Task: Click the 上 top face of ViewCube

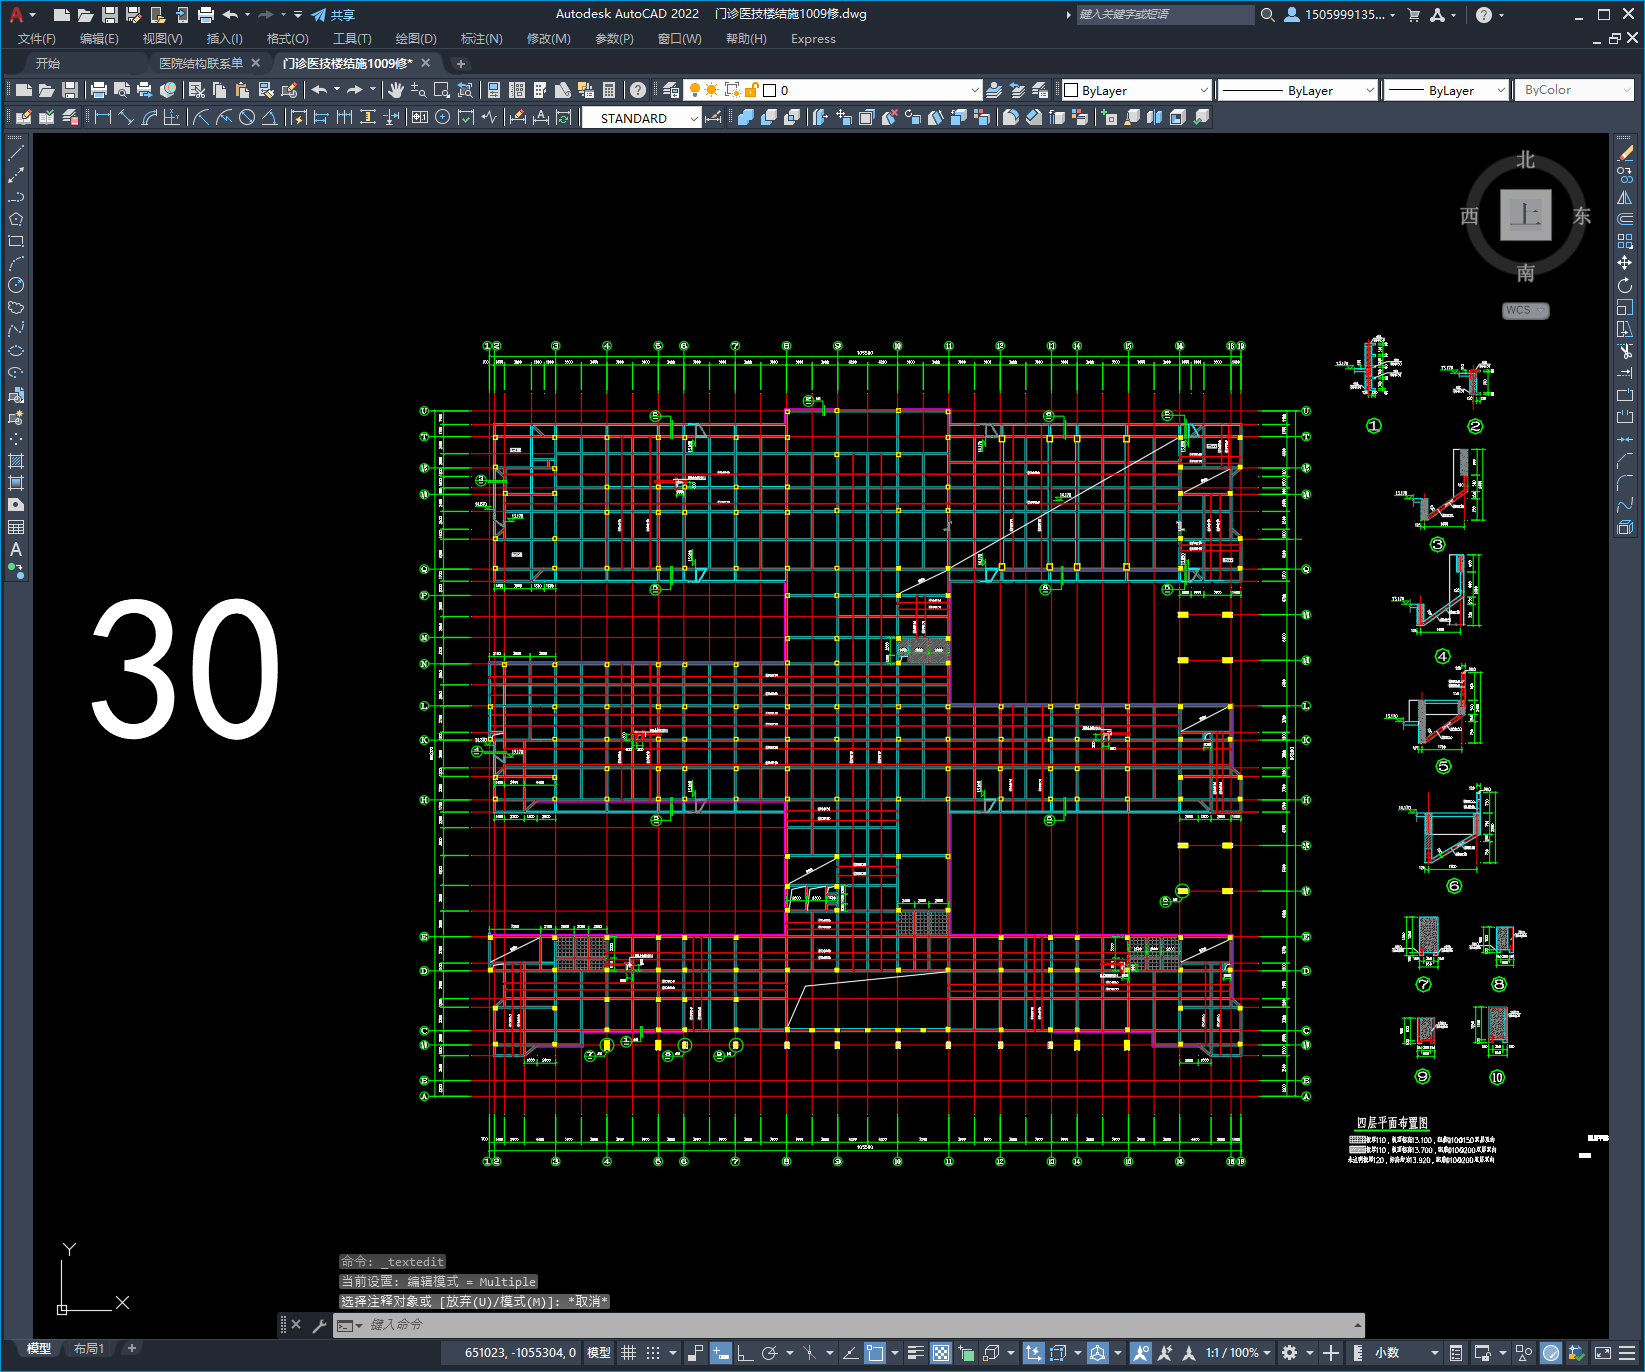Action: point(1526,215)
